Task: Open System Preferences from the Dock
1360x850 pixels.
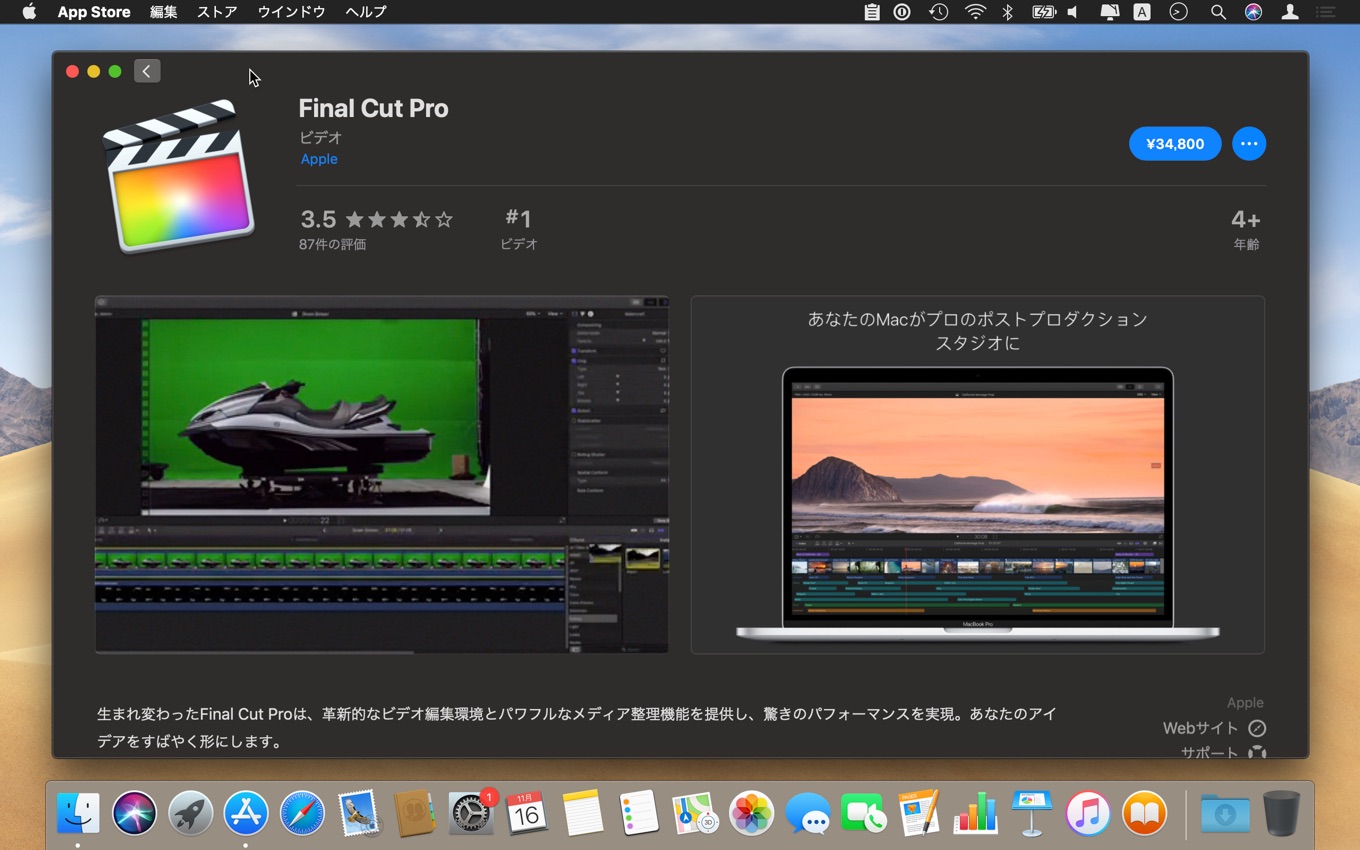Action: tap(470, 813)
